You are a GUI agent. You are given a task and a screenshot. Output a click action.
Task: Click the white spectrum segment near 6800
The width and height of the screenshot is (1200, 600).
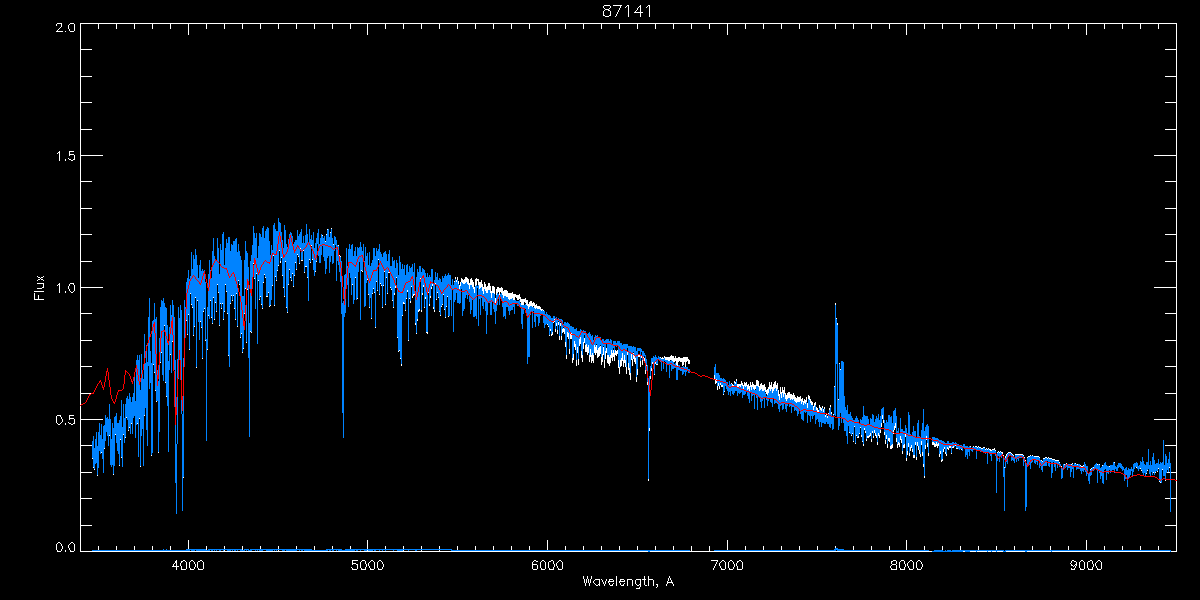coord(674,360)
